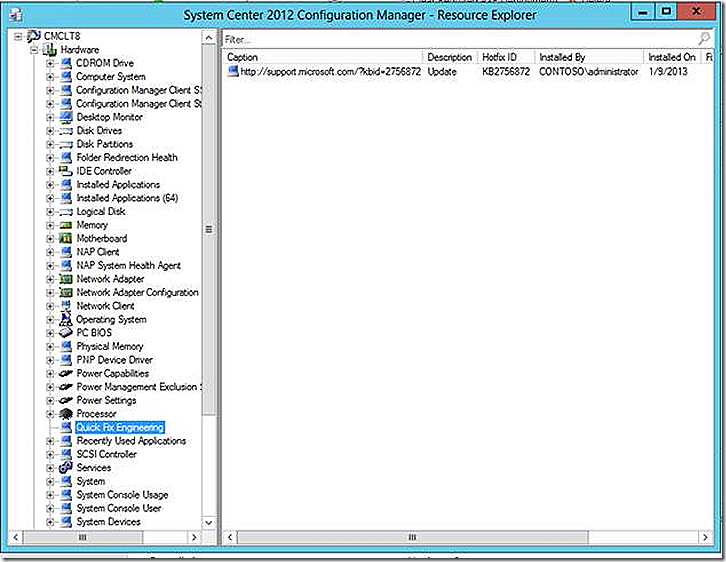Click the hotfix row icon beside support.microsoft.com link

233,71
